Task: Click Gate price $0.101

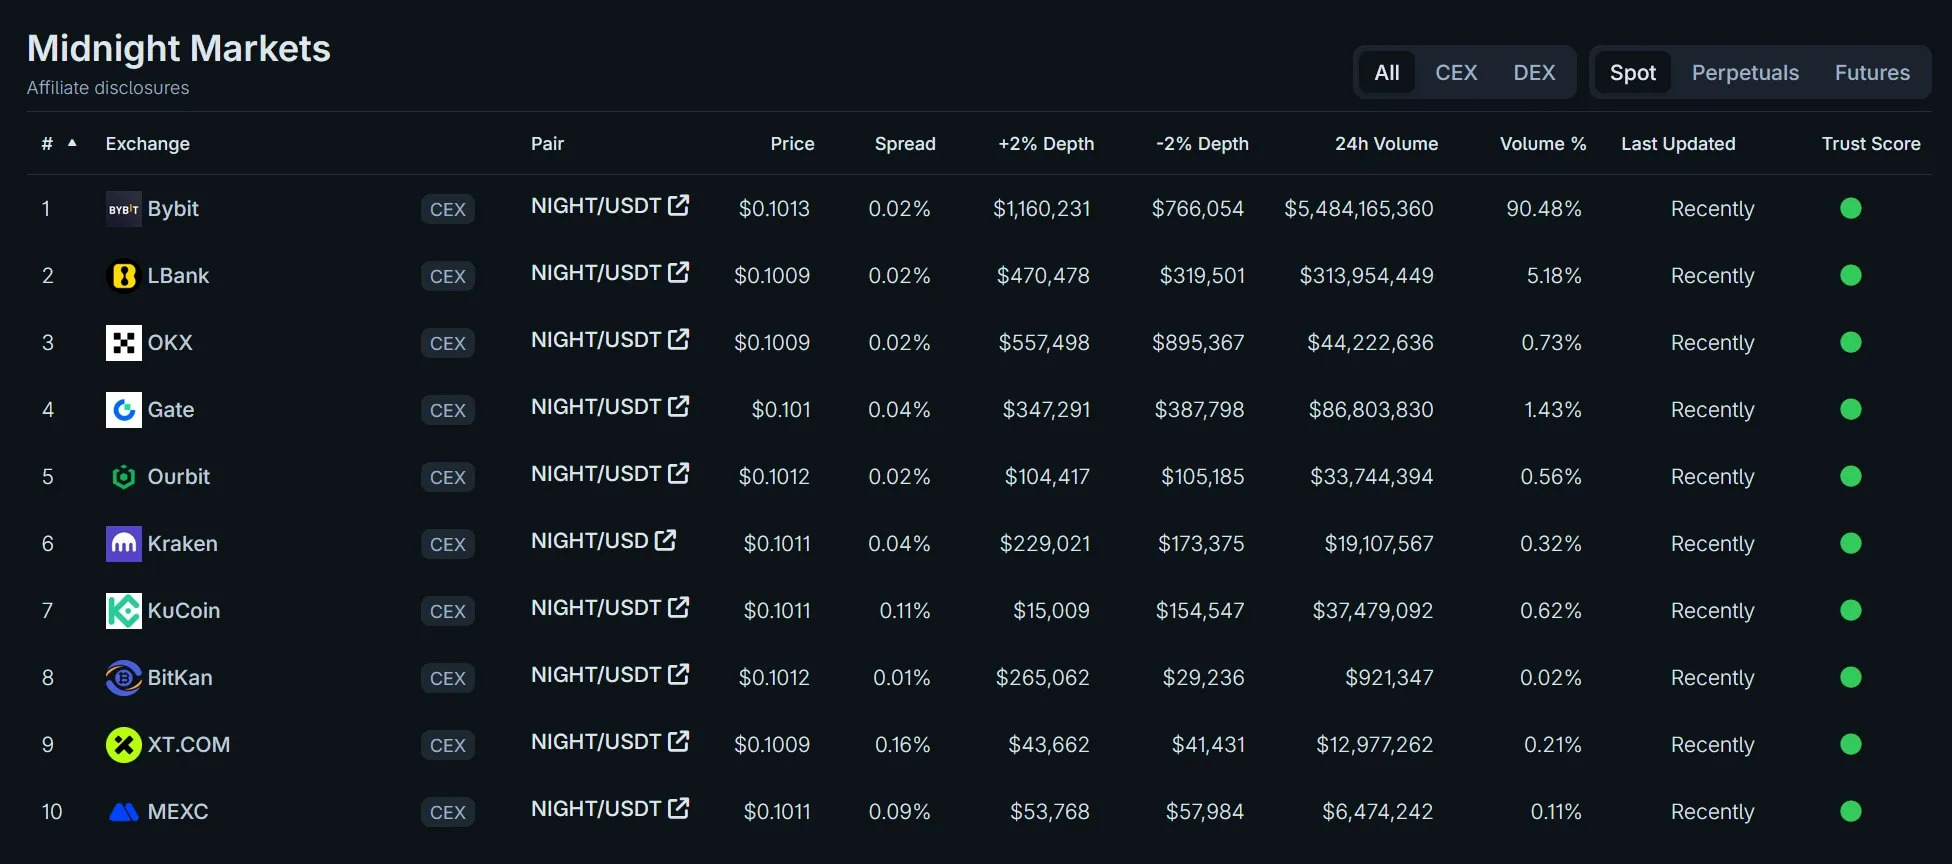Action: pyautogui.click(x=781, y=410)
